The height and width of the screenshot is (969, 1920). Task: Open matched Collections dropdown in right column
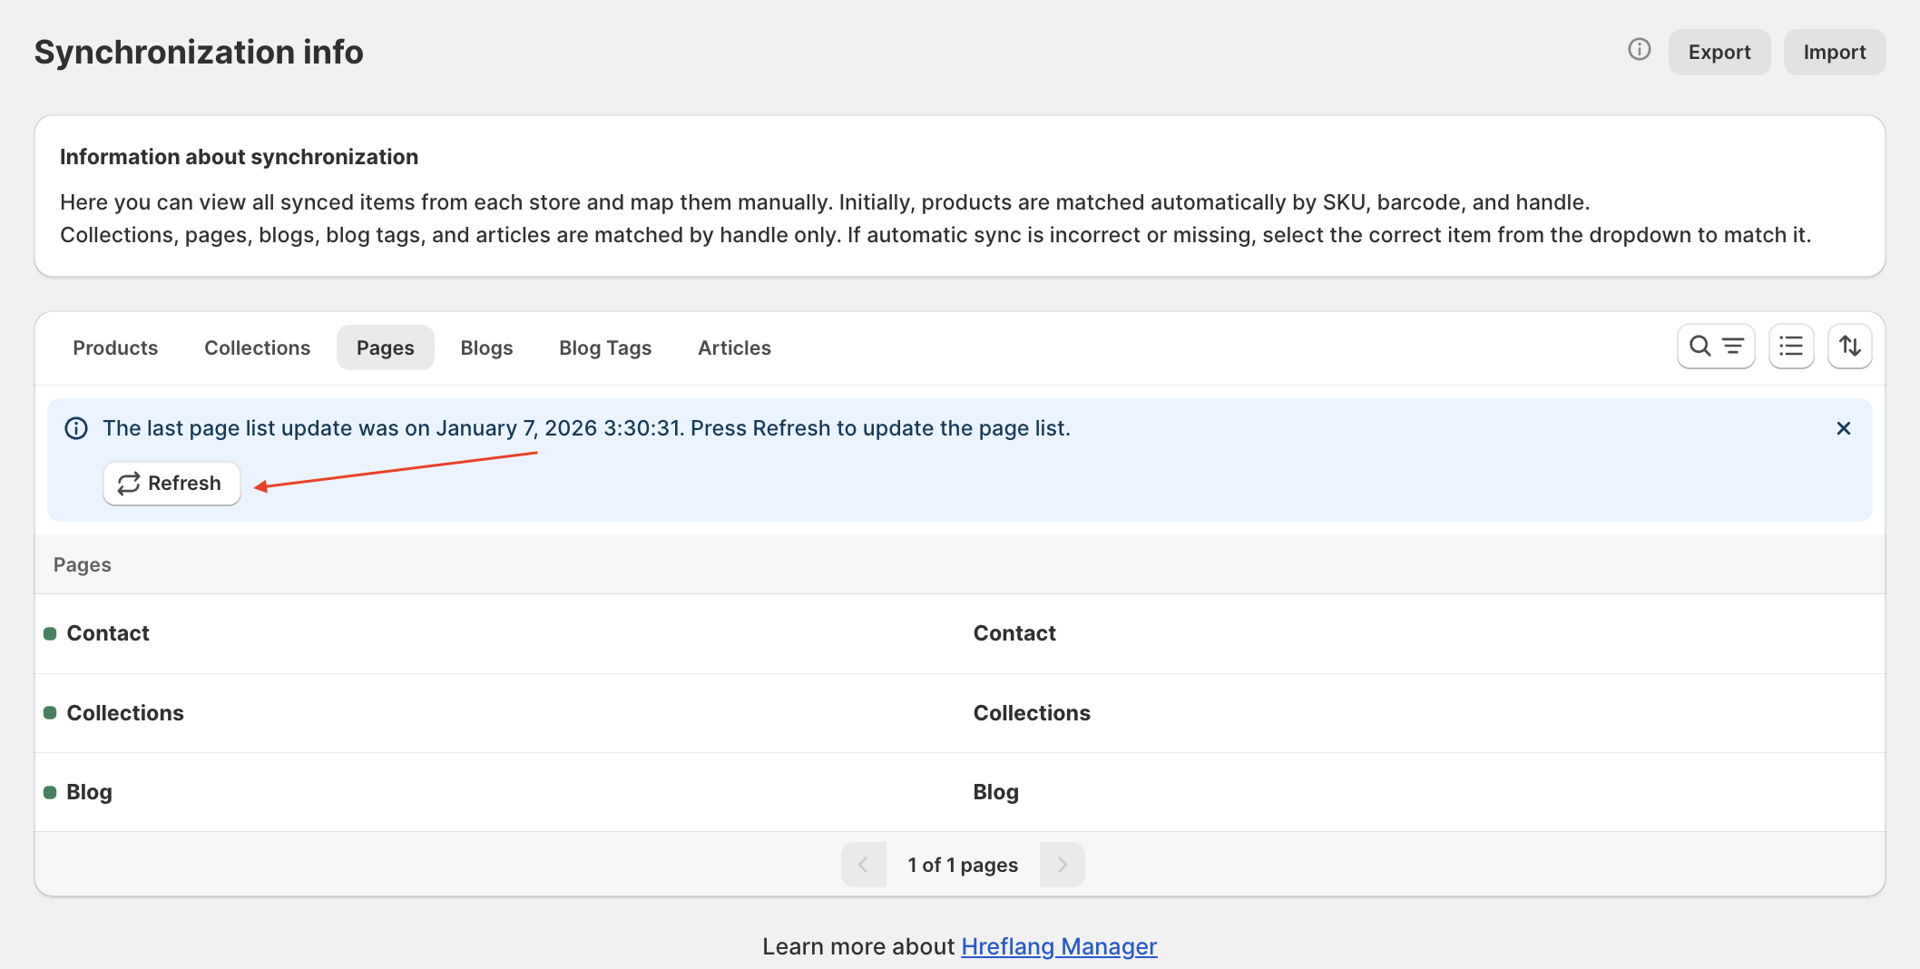(1031, 713)
